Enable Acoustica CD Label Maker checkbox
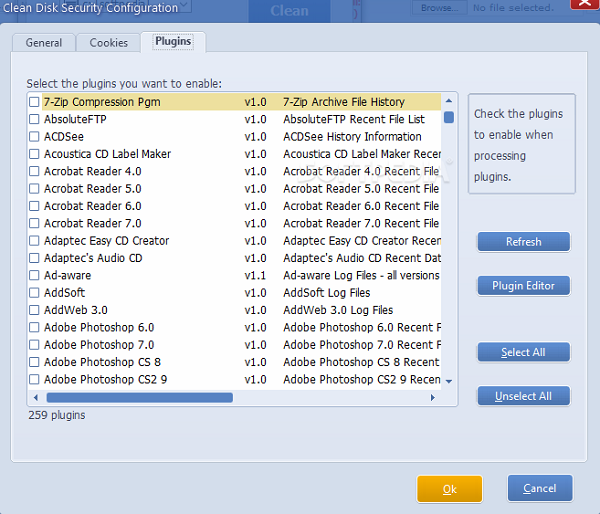This screenshot has height=514, width=600. pos(34,154)
